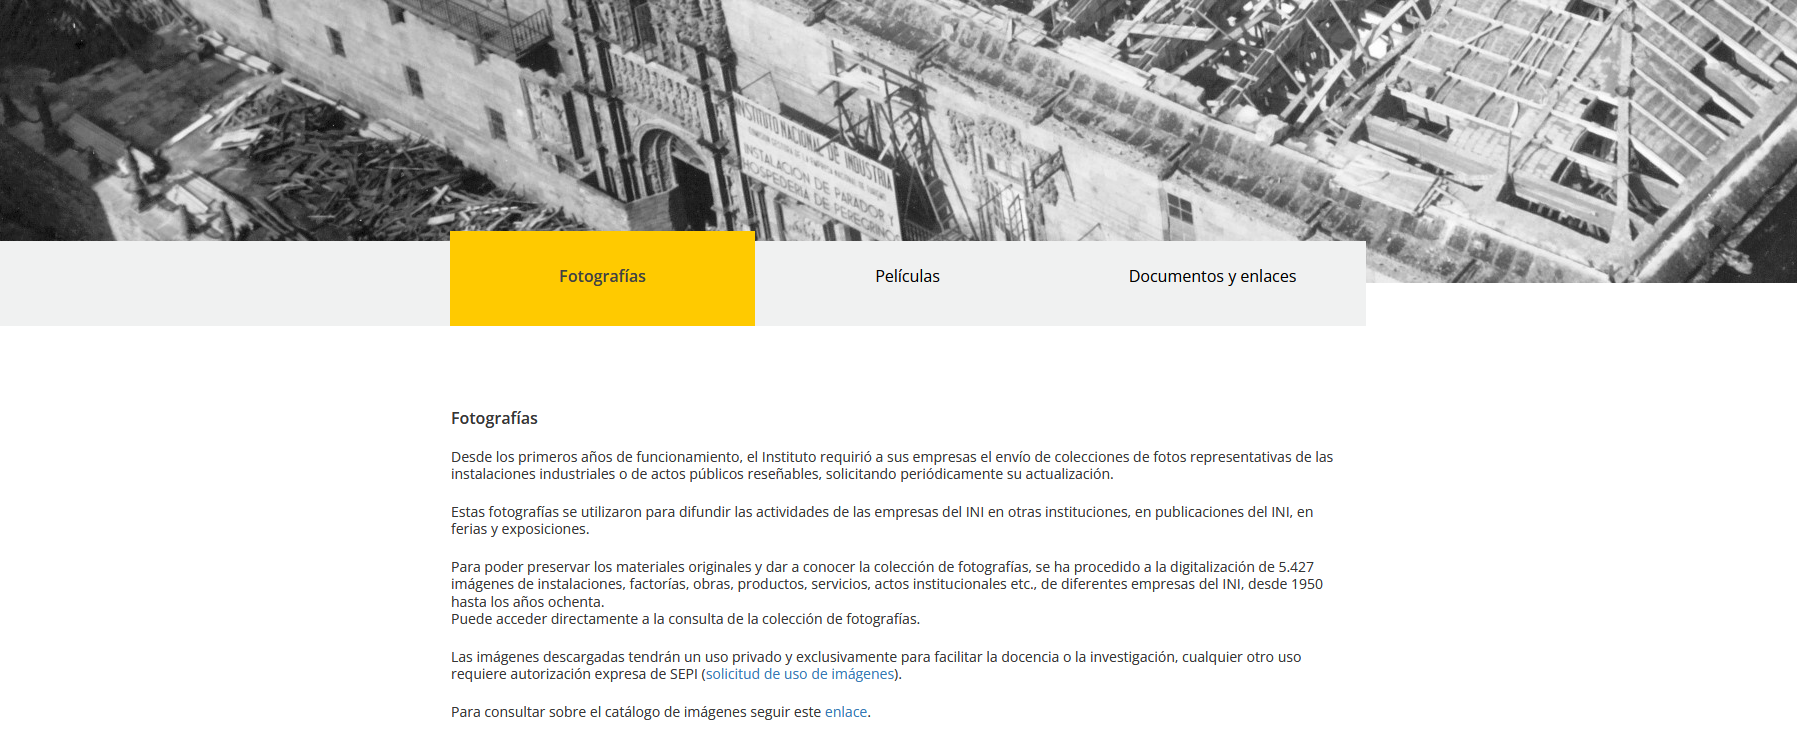Viewport: 1797px width, 748px height.
Task: Click the year 1950 in the paragraph
Action: [1306, 585]
